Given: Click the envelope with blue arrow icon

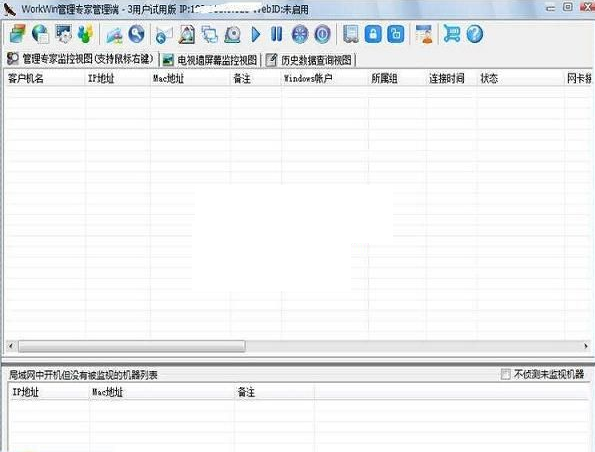Looking at the screenshot, I should pos(164,35).
